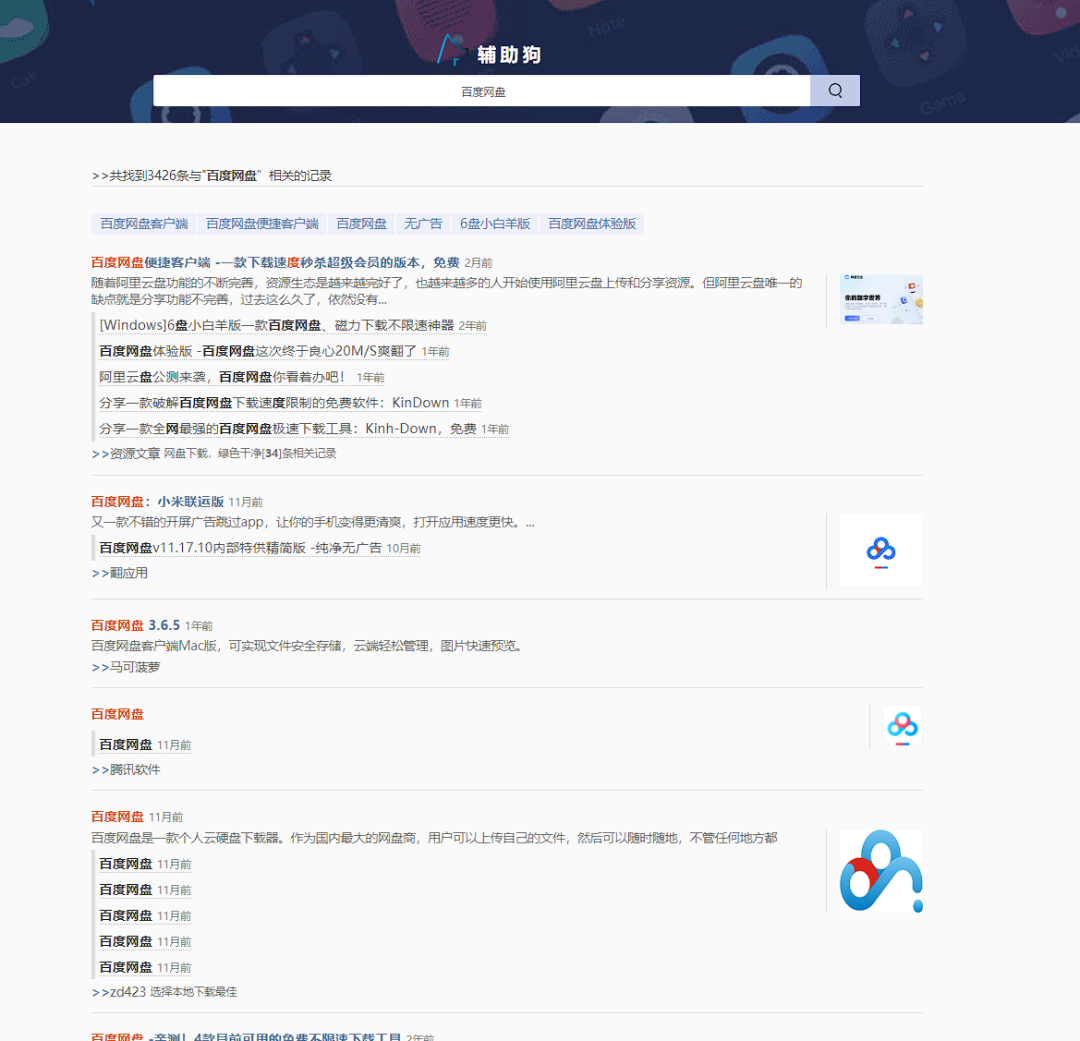Viewport: 1080px width, 1041px height.
Task: Click large Baidu Netdisk logo beside zd423 result
Action: 881,872
